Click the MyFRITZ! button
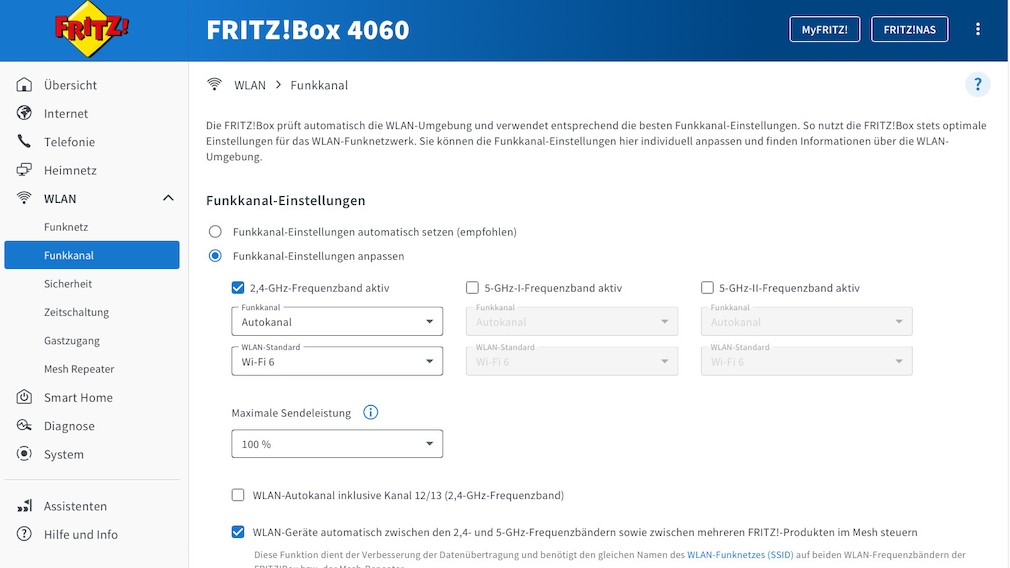This screenshot has height=568, width=1010. (x=824, y=30)
